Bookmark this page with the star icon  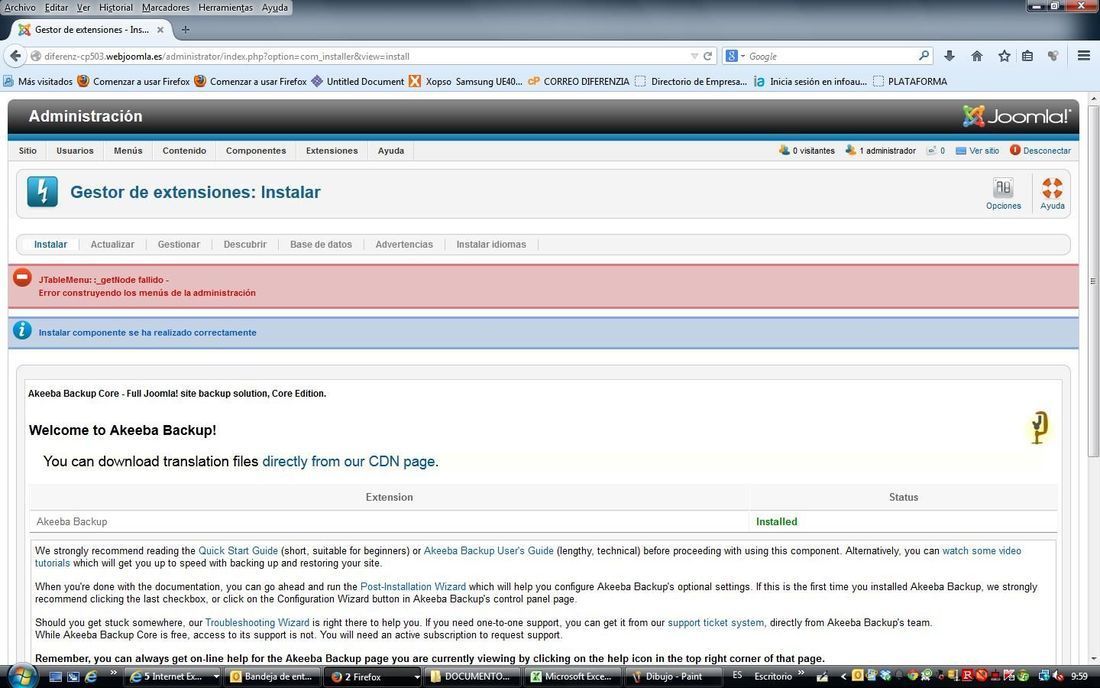[x=1004, y=56]
